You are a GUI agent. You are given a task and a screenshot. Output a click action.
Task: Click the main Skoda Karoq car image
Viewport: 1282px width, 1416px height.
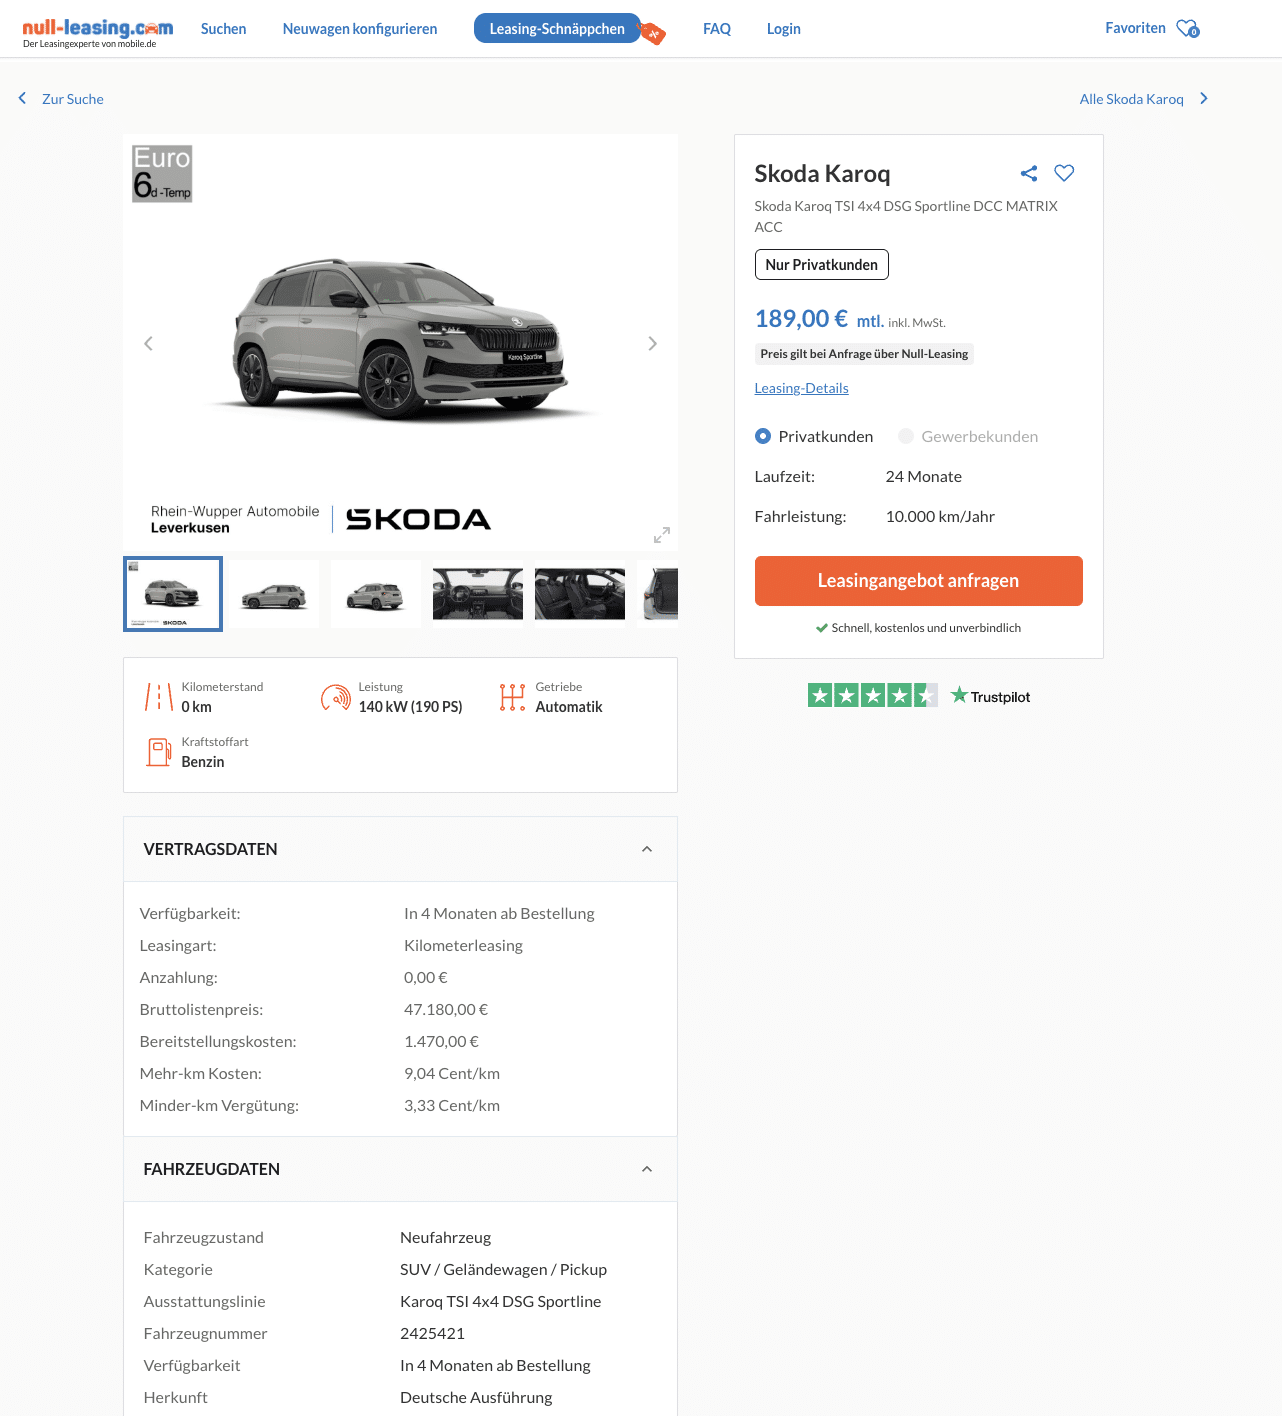(x=400, y=340)
